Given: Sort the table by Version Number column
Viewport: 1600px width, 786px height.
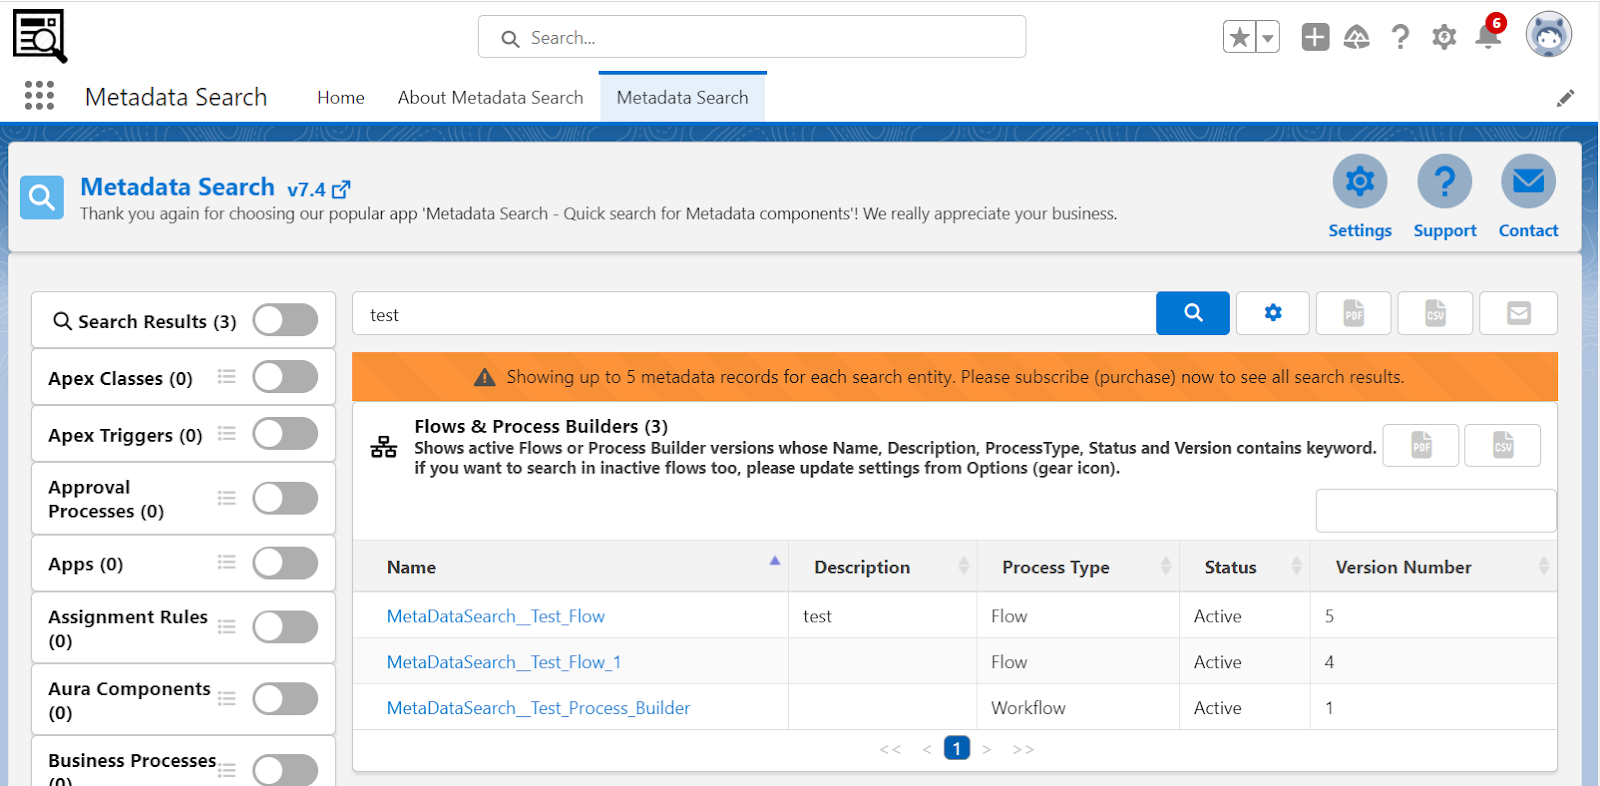Looking at the screenshot, I should click(1433, 567).
